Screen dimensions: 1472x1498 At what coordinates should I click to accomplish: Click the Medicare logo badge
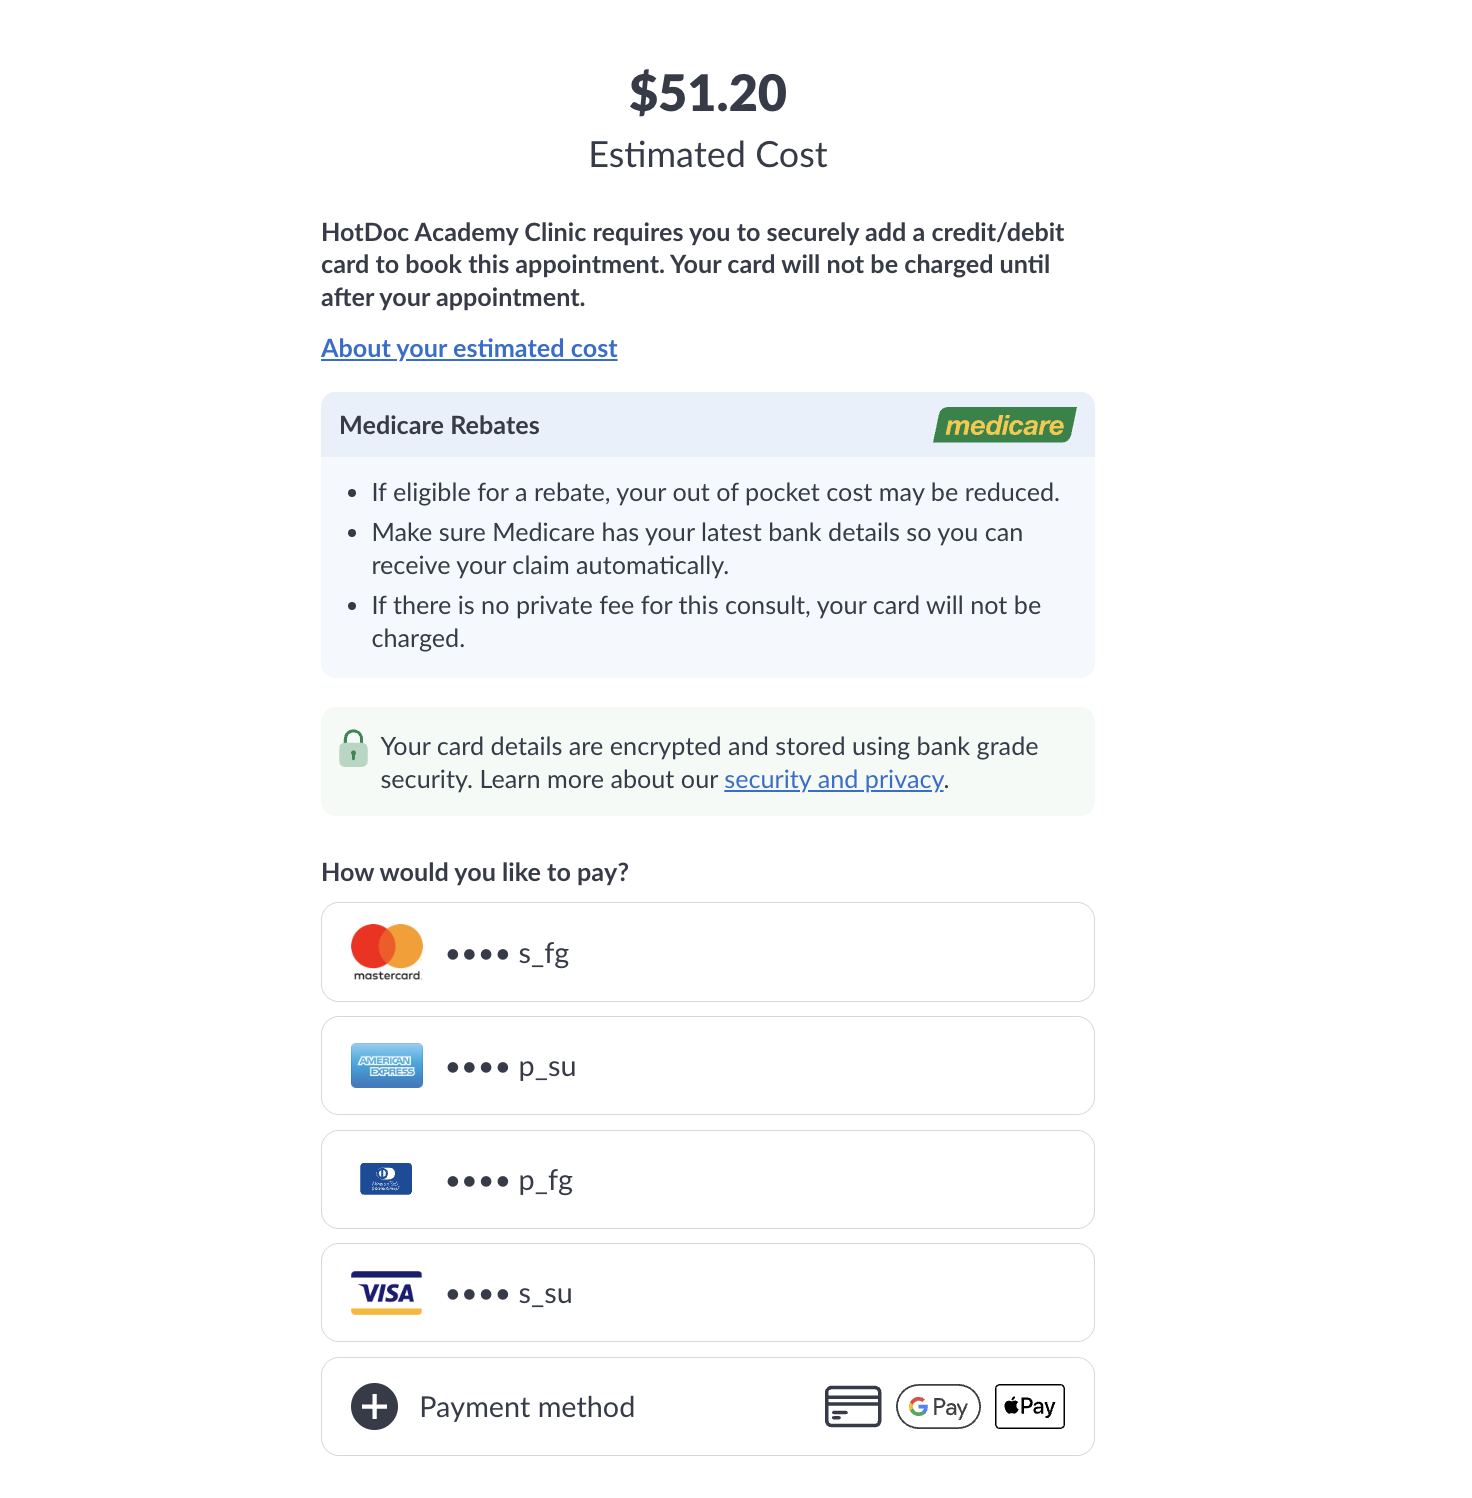1004,425
